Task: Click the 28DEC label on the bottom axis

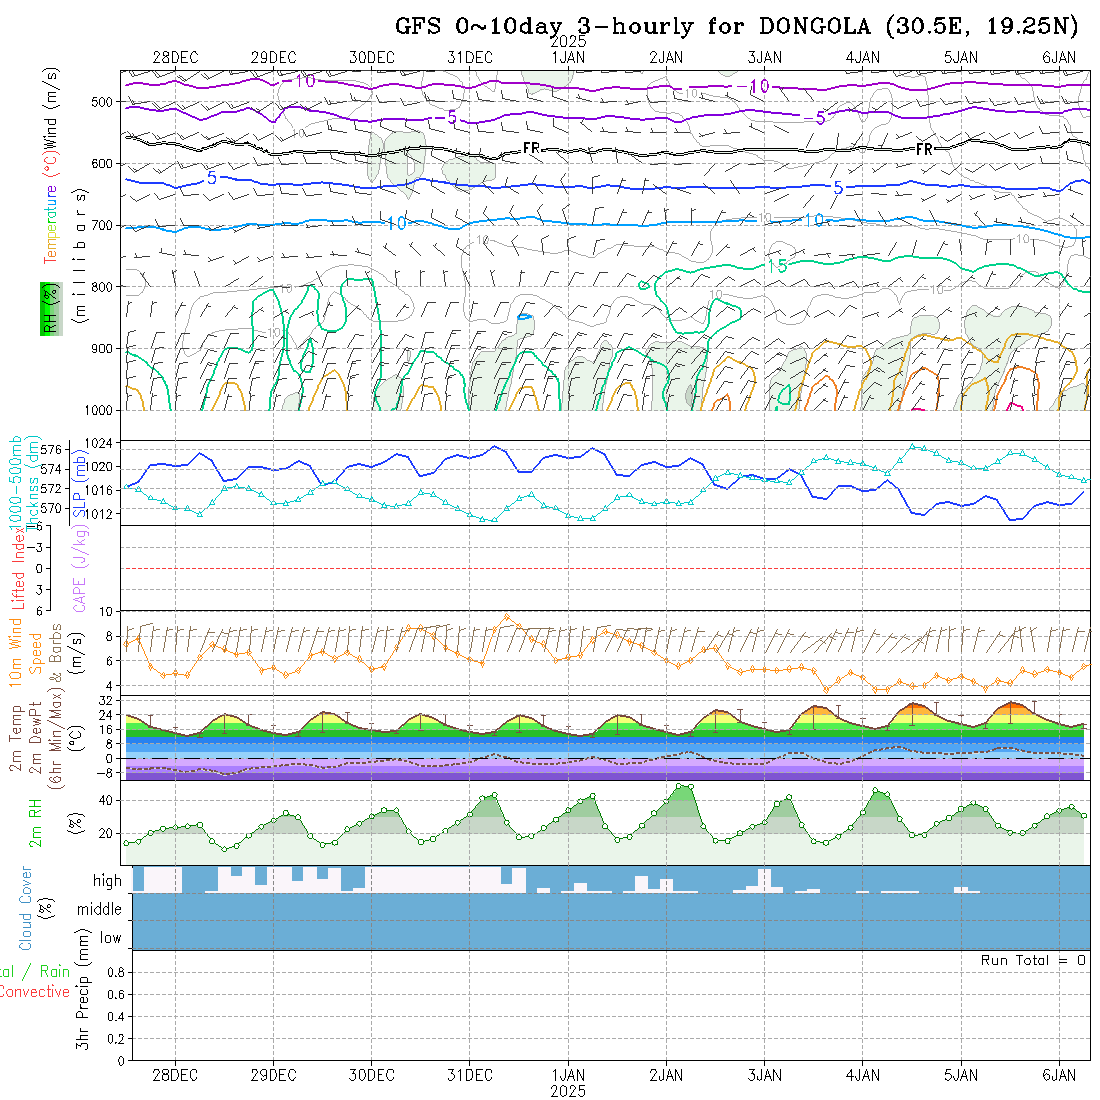Action: click(174, 1074)
